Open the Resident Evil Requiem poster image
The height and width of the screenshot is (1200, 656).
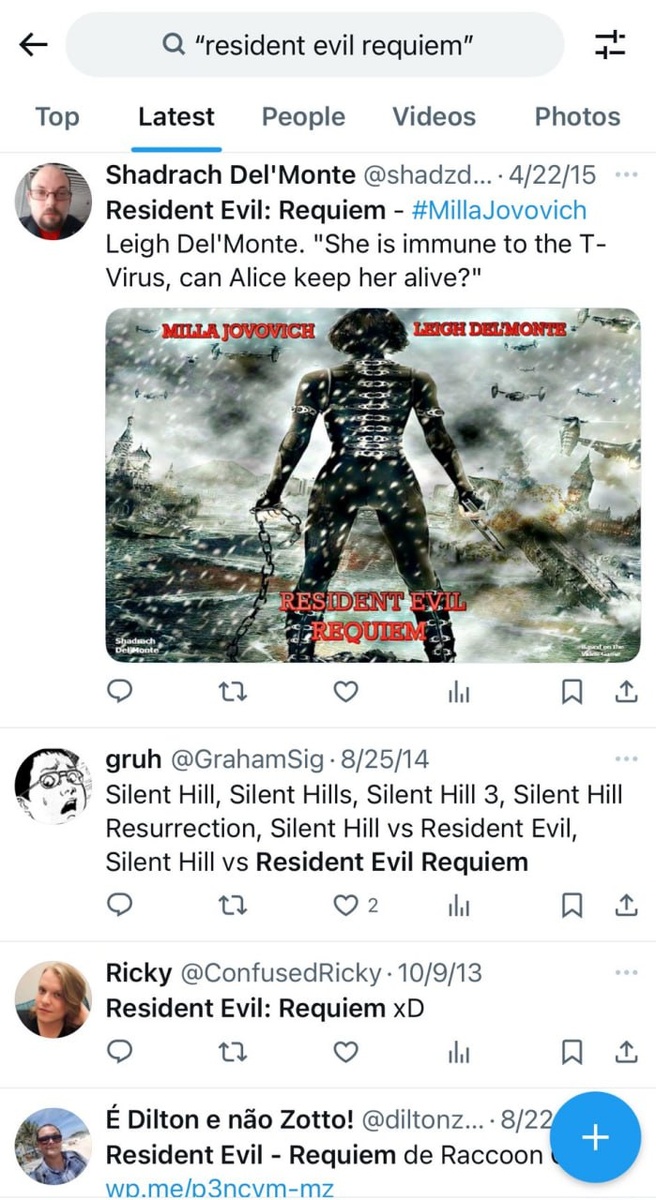click(x=373, y=485)
